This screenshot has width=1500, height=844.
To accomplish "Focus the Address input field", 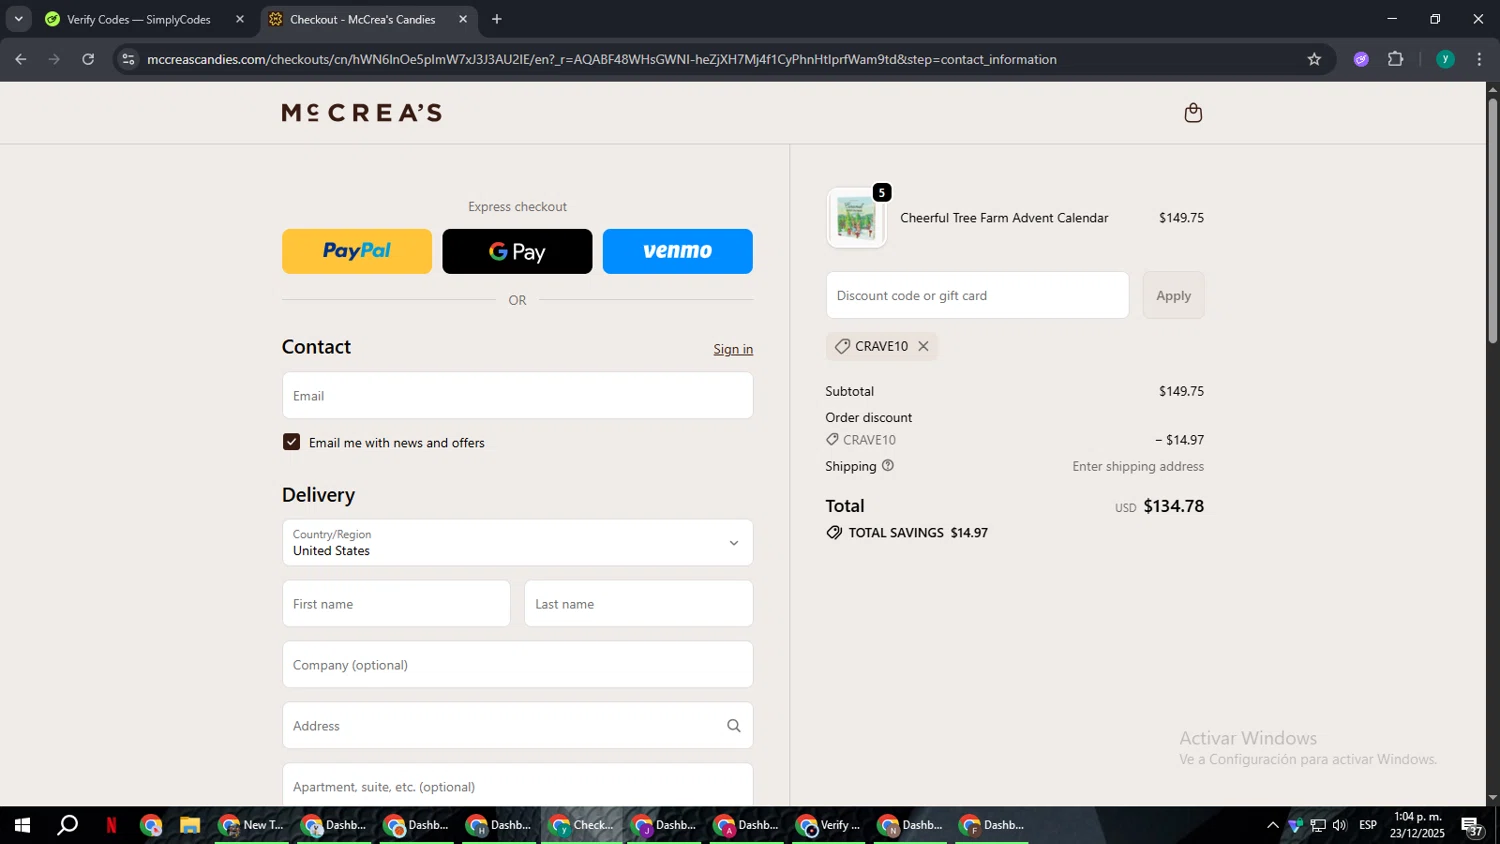I will tap(517, 726).
